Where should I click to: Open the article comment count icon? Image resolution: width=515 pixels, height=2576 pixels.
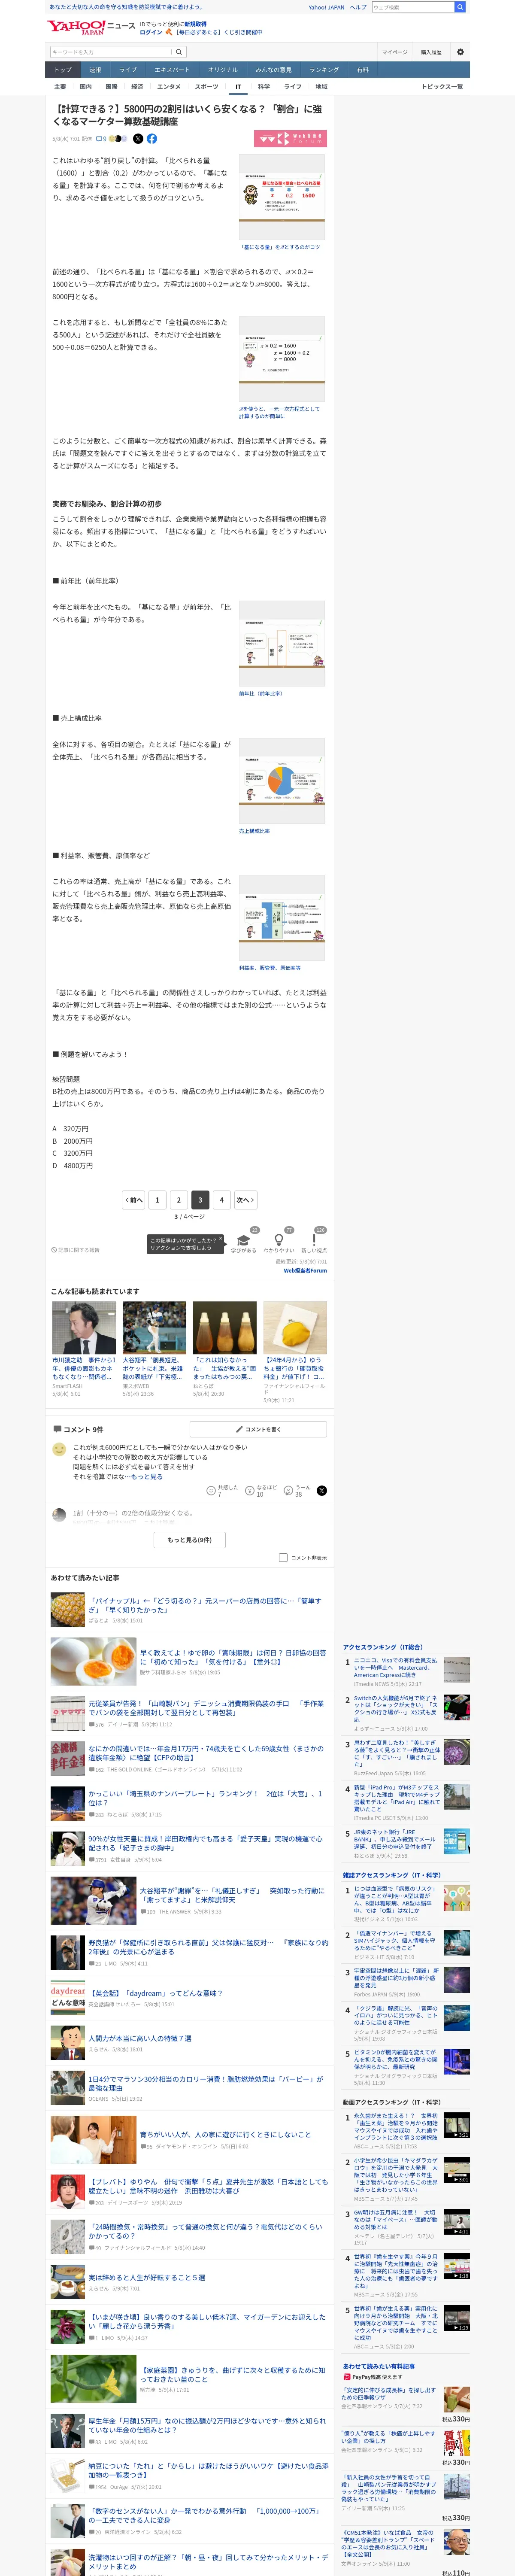(x=101, y=139)
